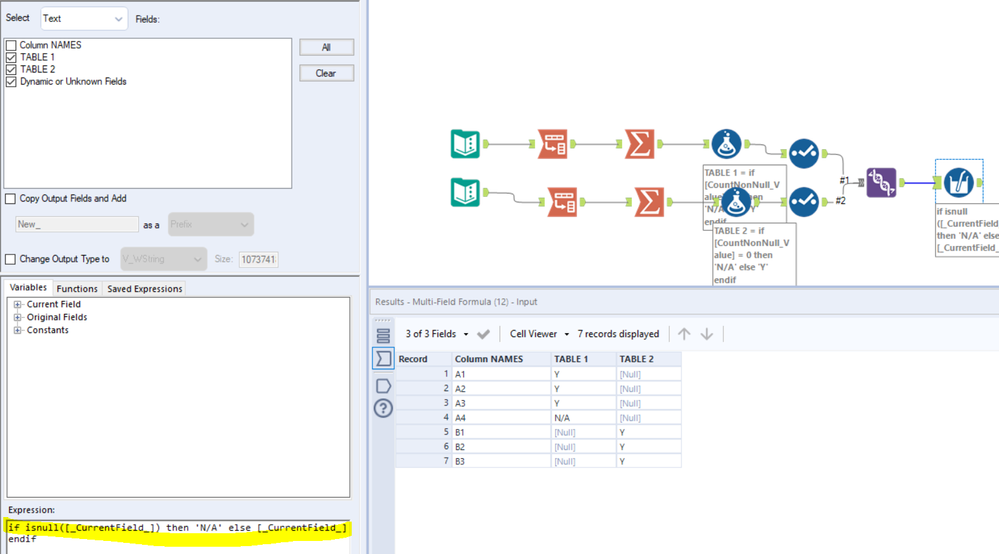The height and width of the screenshot is (554, 999).
Task: Select the Multi-Field Formula tool
Action: tap(959, 183)
